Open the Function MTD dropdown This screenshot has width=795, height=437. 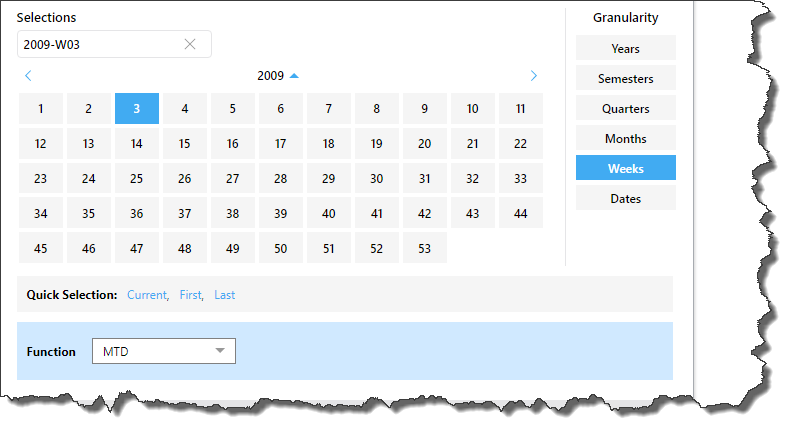[164, 351]
